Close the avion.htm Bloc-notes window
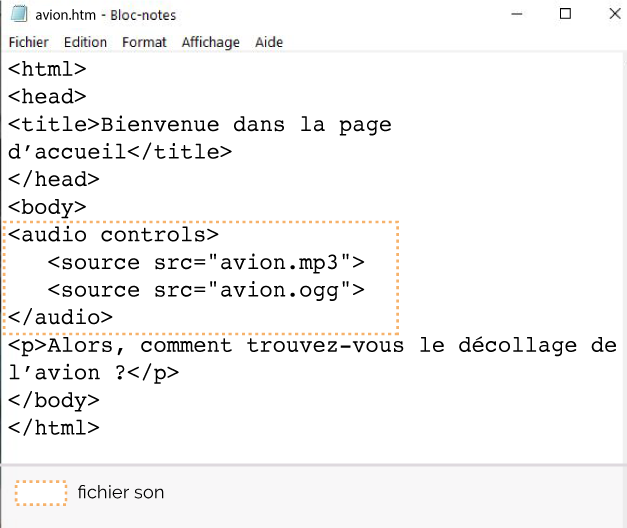 pyautogui.click(x=615, y=14)
